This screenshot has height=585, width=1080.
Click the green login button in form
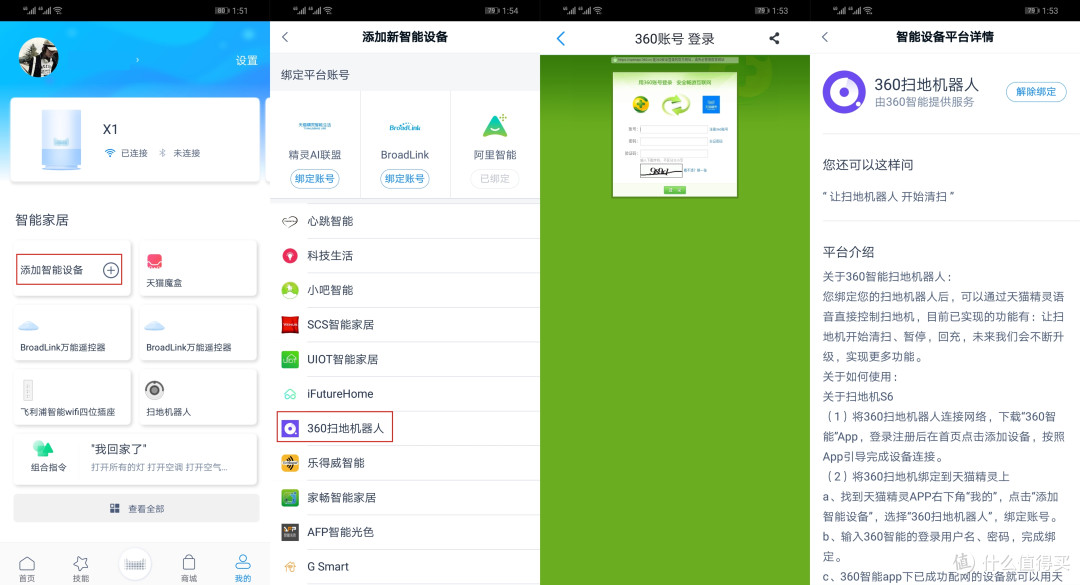[x=674, y=189]
